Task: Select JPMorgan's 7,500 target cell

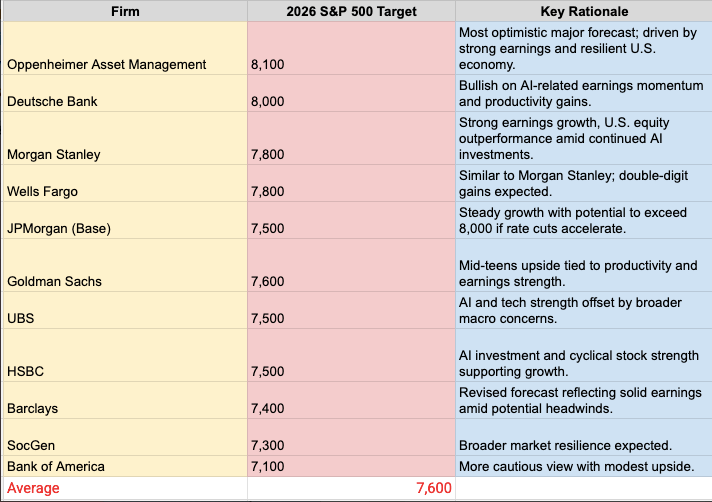Action: 351,220
